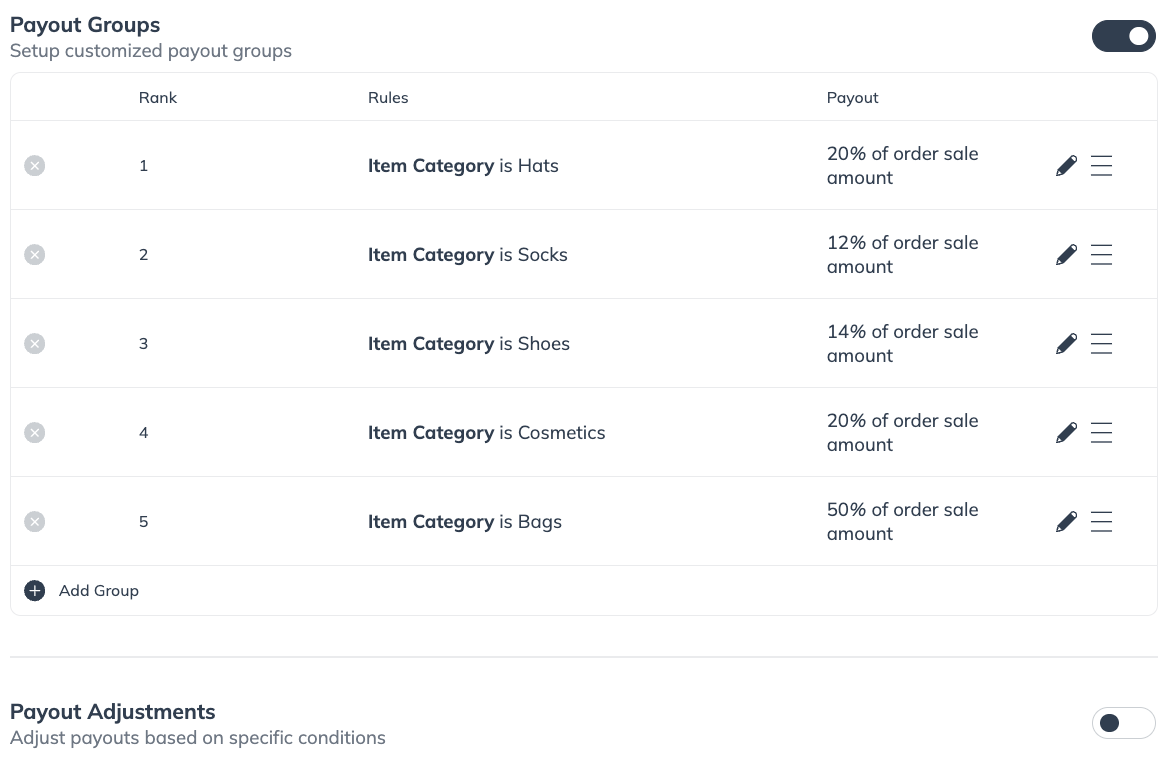Remove the Bags payout group
The width and height of the screenshot is (1176, 770).
click(x=35, y=522)
